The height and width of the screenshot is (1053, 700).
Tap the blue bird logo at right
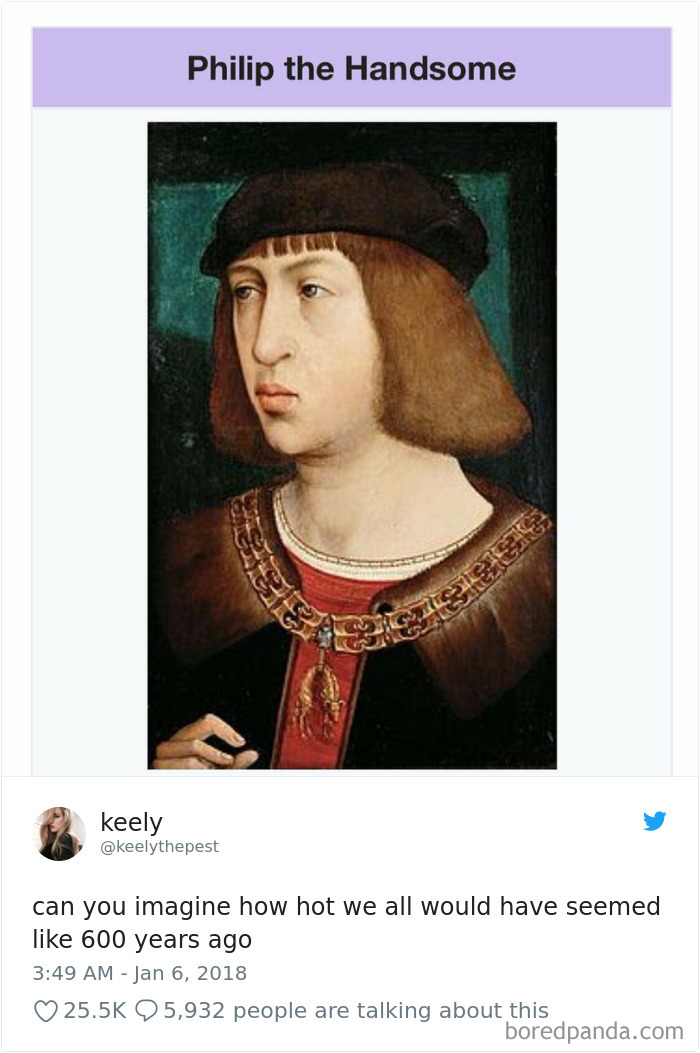[656, 821]
